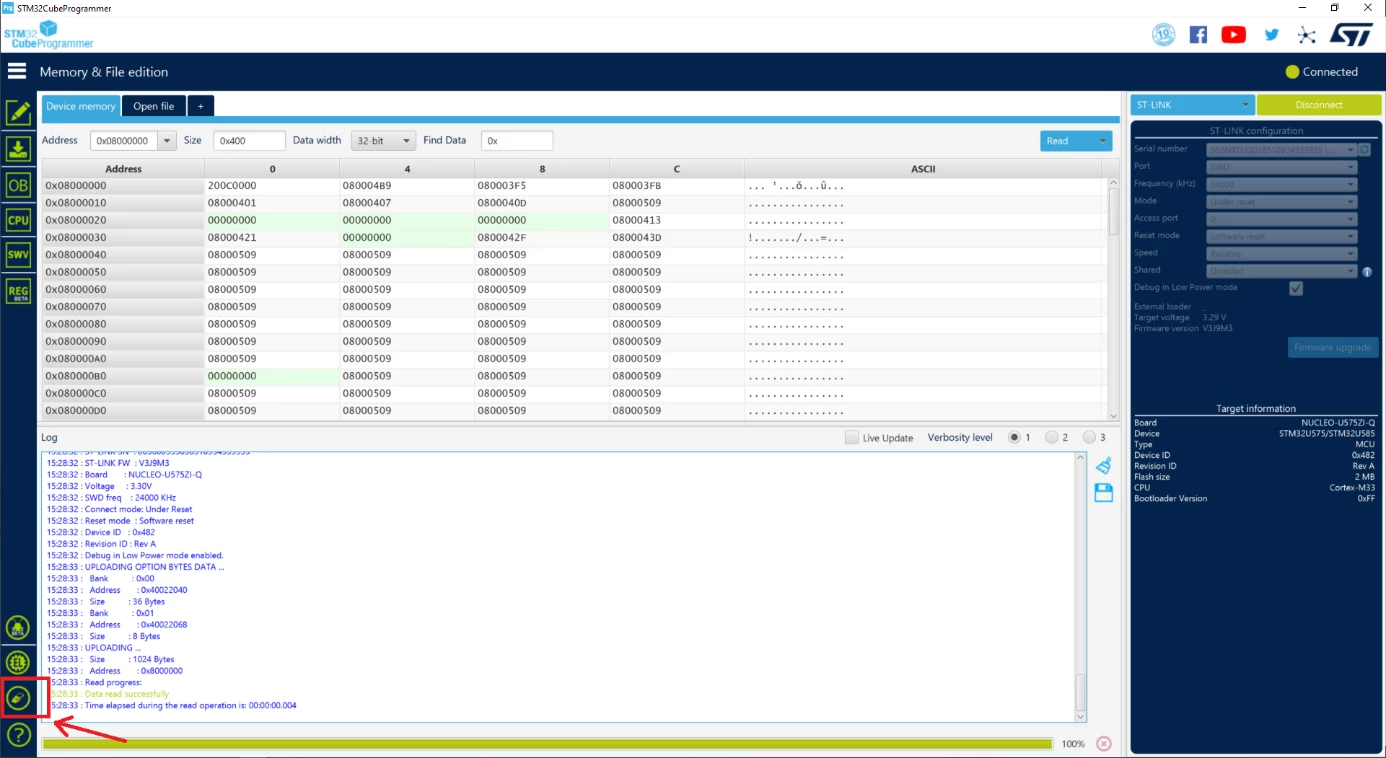Open Memory & File editing pencil icon
The height and width of the screenshot is (758, 1386).
click(x=18, y=113)
